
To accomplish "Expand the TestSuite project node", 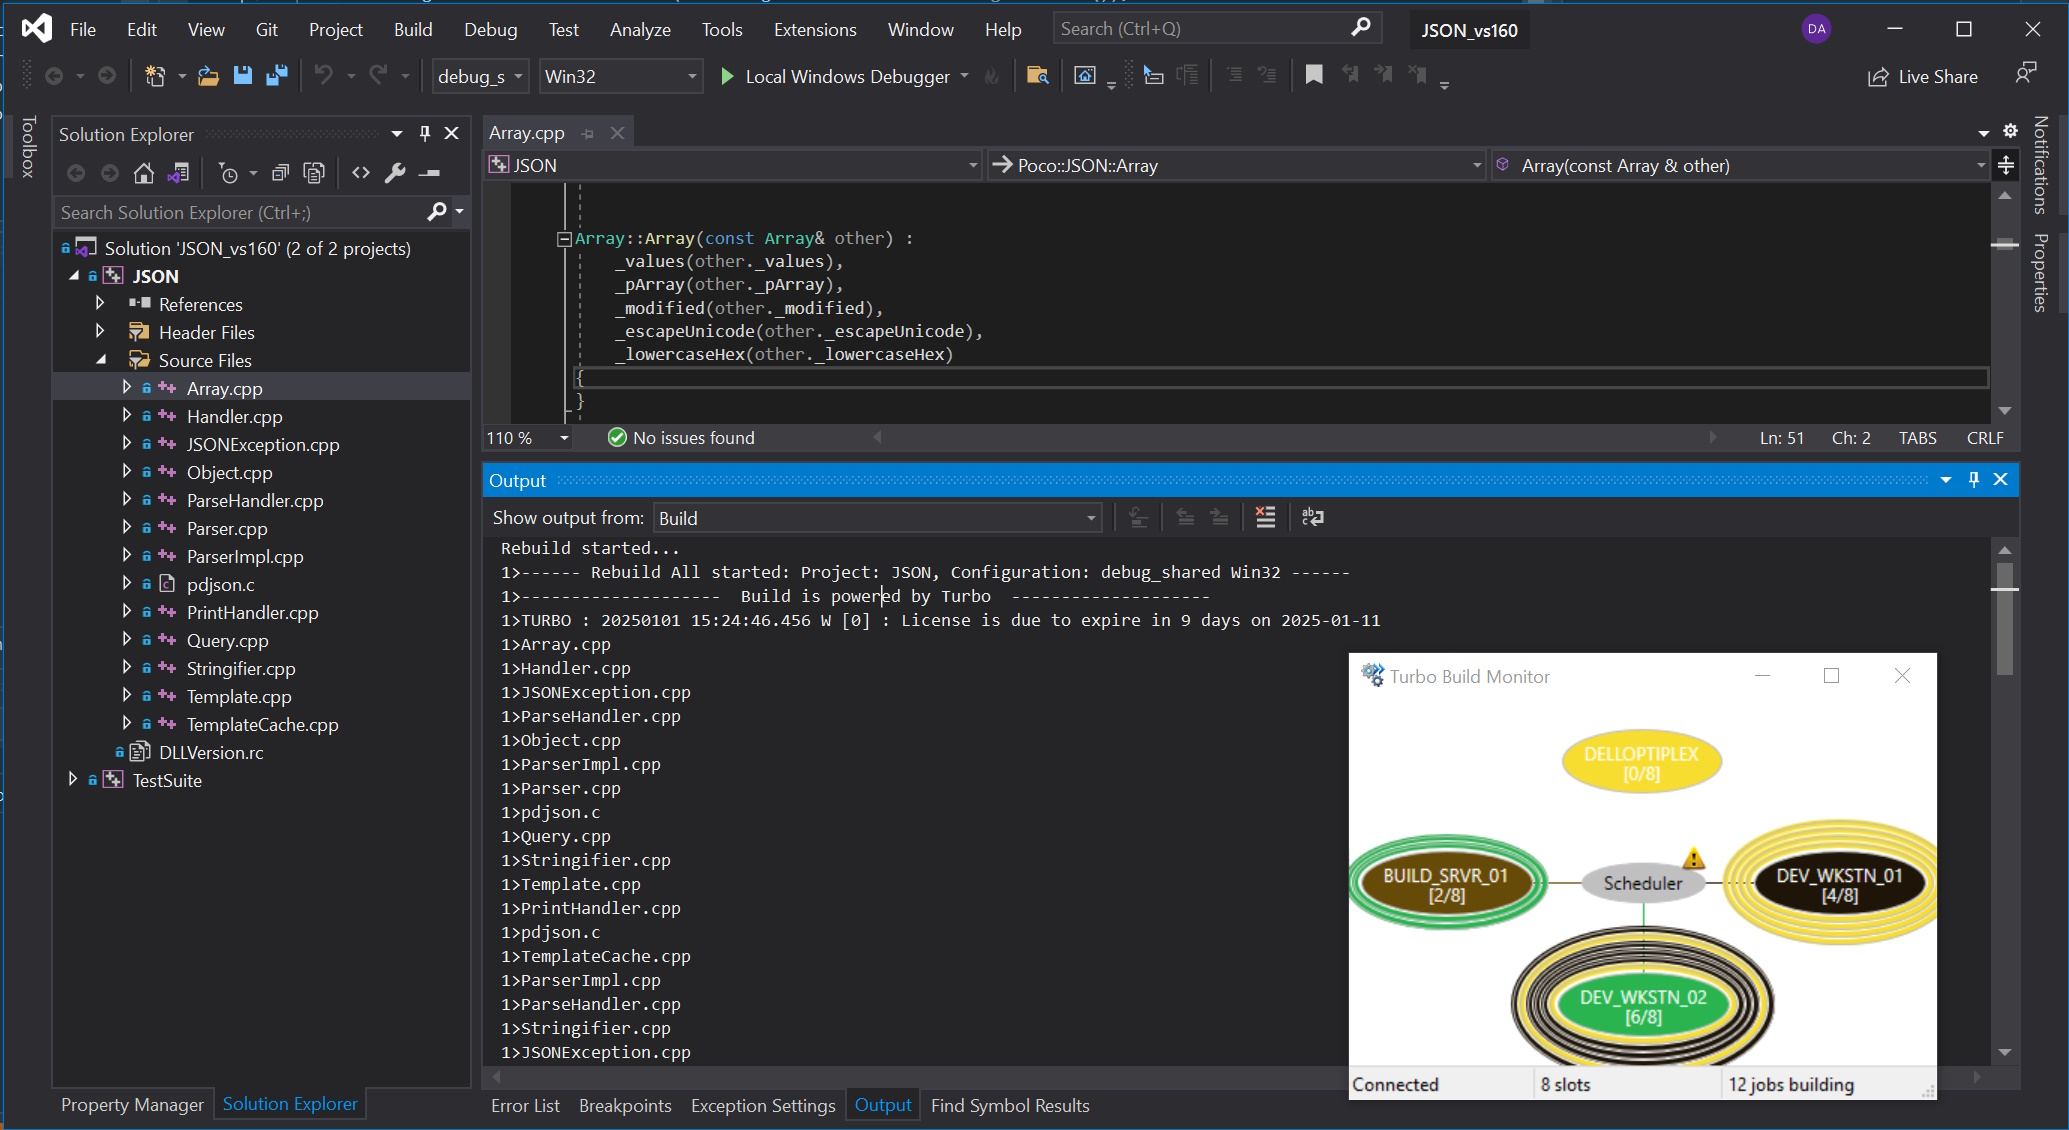I will tap(72, 779).
